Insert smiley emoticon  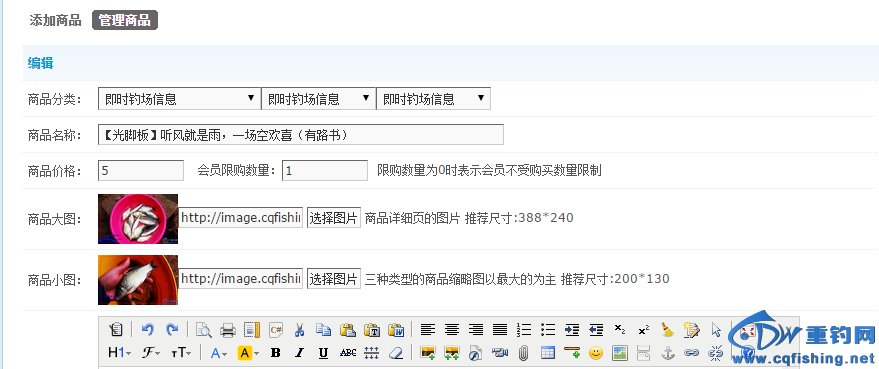596,353
